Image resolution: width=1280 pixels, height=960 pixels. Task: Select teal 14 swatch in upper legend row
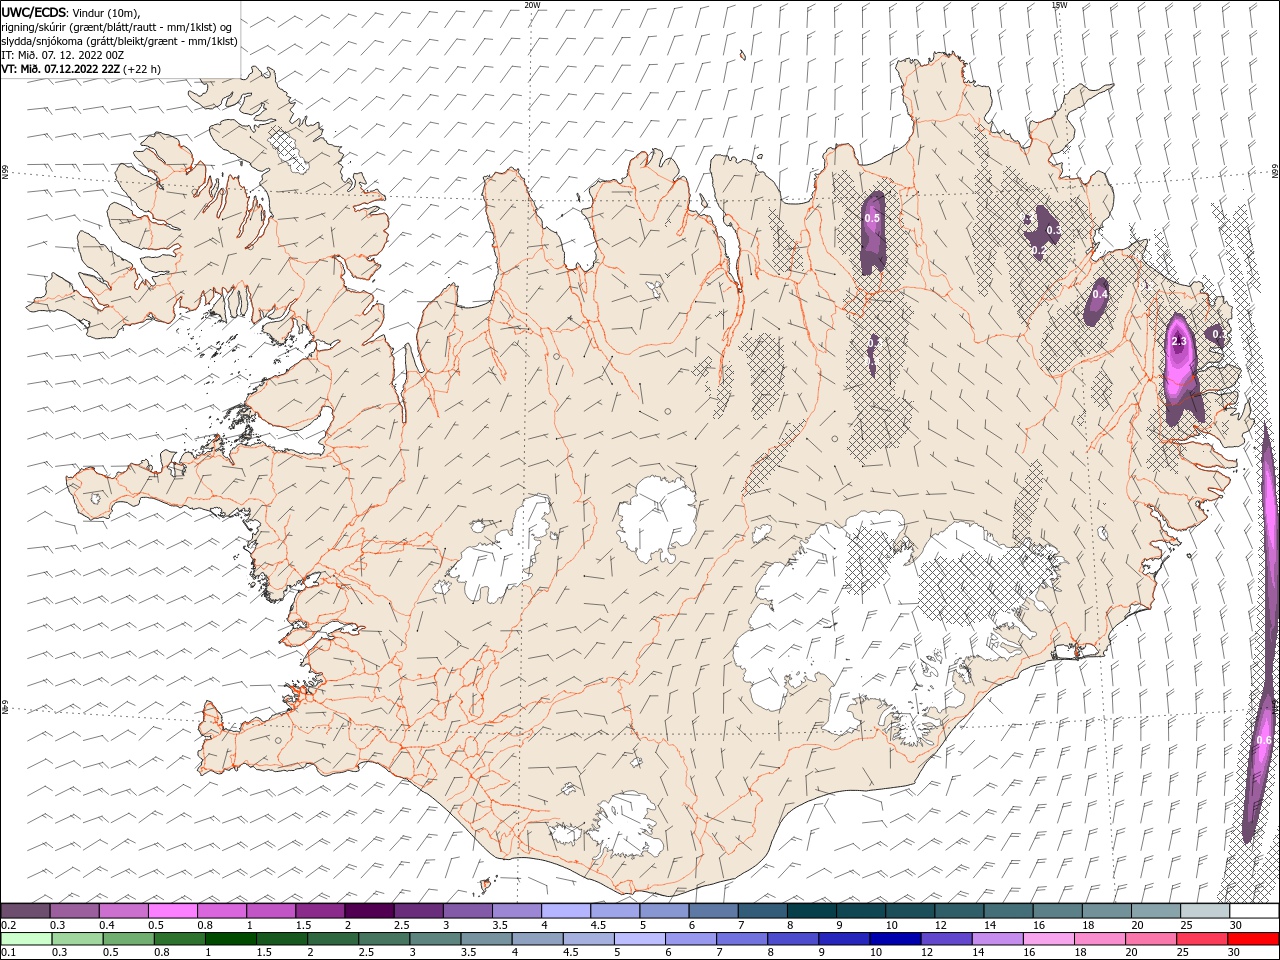pyautogui.click(x=1007, y=911)
